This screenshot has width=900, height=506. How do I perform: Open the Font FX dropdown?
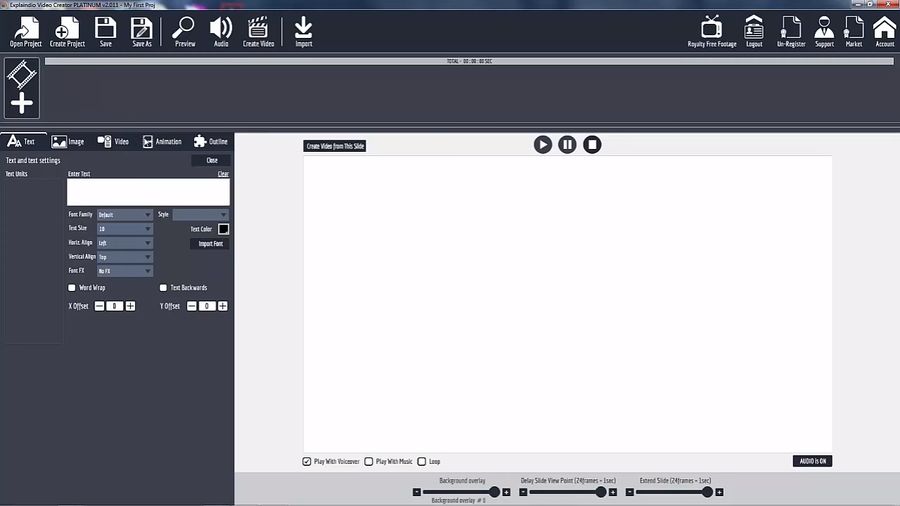click(x=125, y=271)
